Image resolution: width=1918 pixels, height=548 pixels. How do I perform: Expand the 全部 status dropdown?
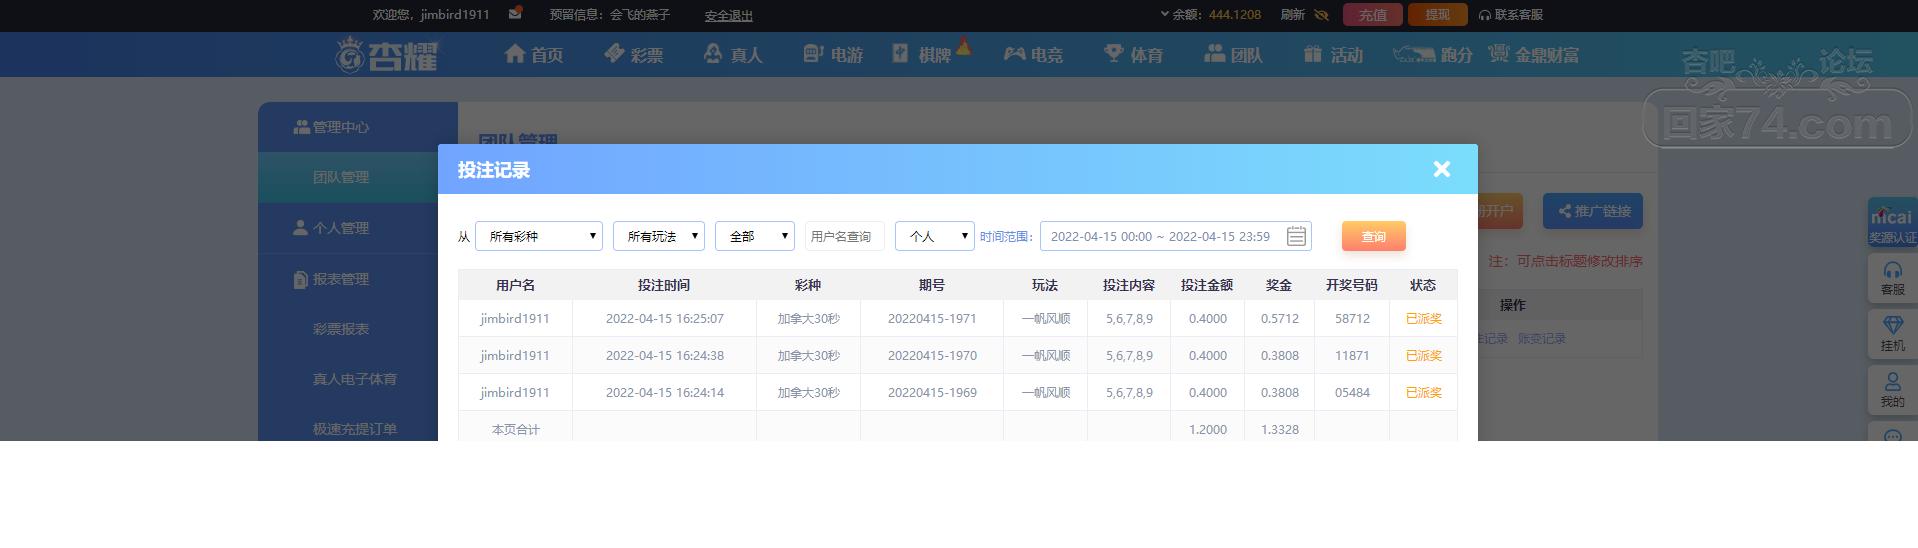click(755, 236)
